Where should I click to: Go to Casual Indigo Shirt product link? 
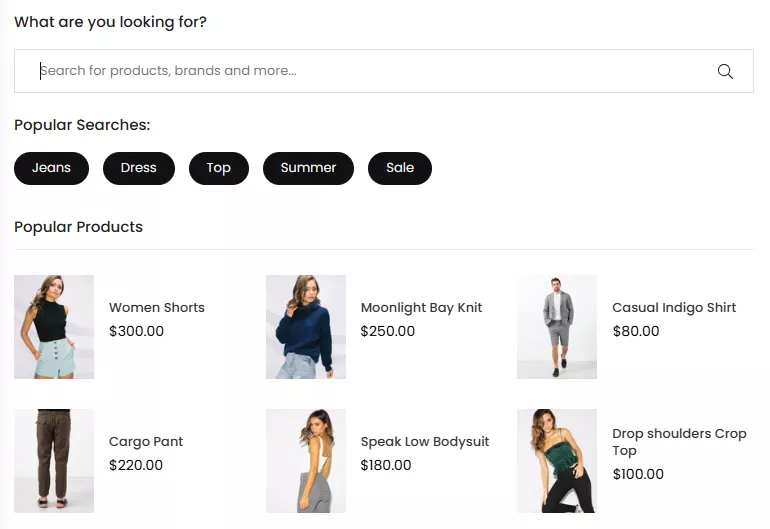tap(674, 308)
